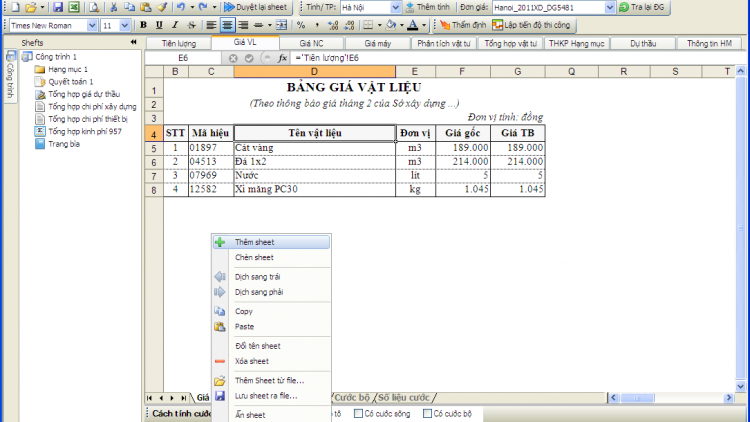Open font color dropdown arrow
Viewport: 750px width, 422px height.
tap(424, 25)
